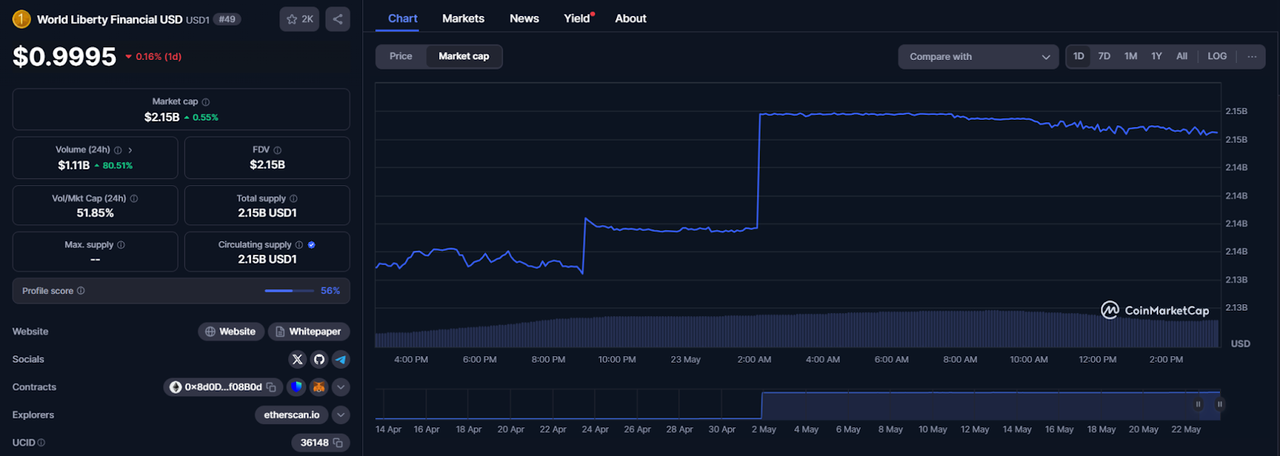
Task: Click the info icon beside Profile score
Action: click(81, 291)
